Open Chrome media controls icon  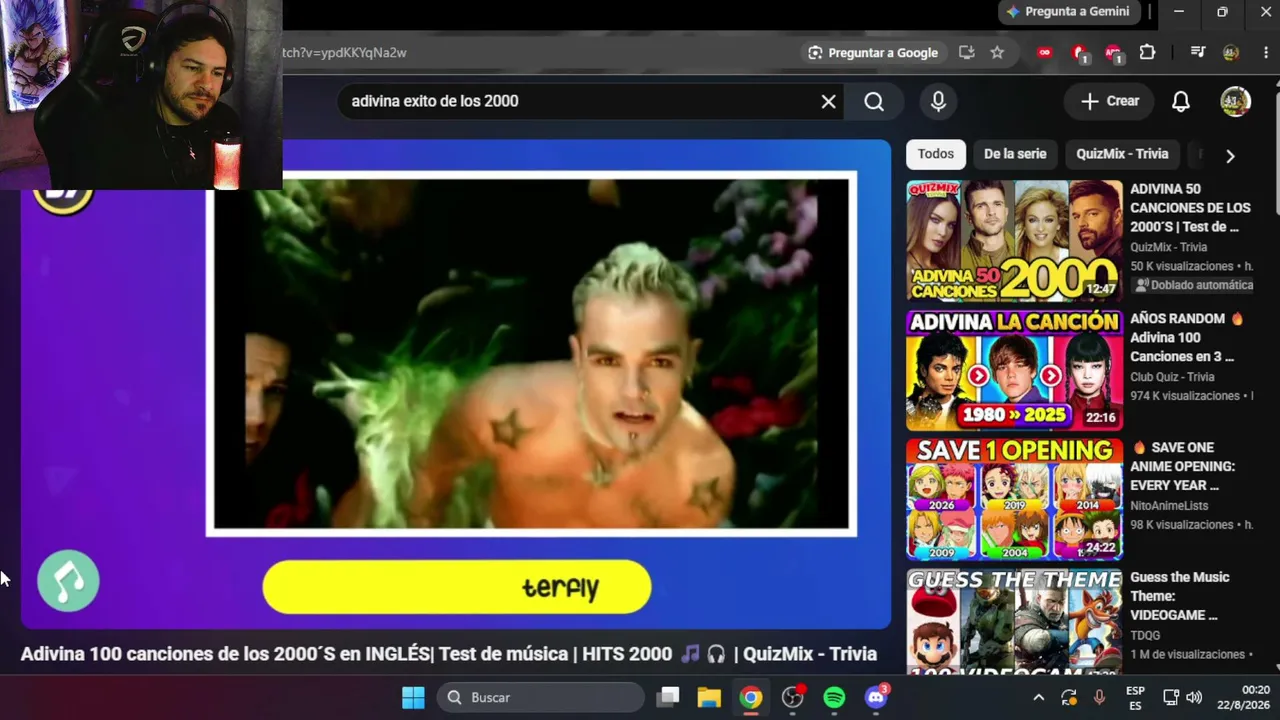tap(1198, 53)
